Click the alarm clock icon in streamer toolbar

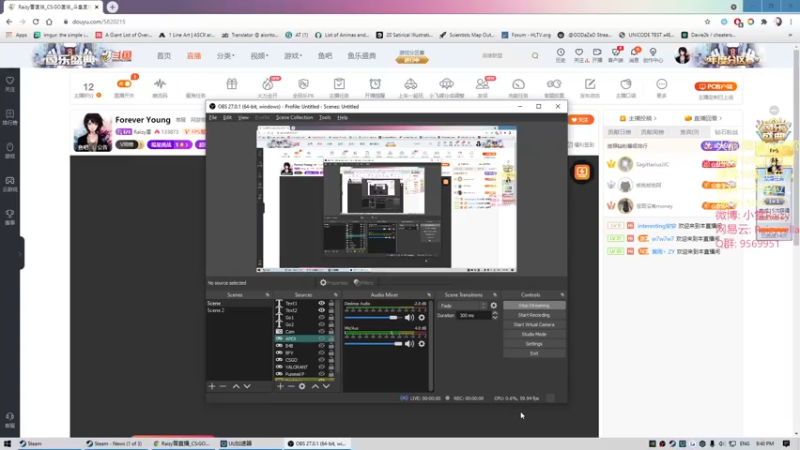point(375,84)
